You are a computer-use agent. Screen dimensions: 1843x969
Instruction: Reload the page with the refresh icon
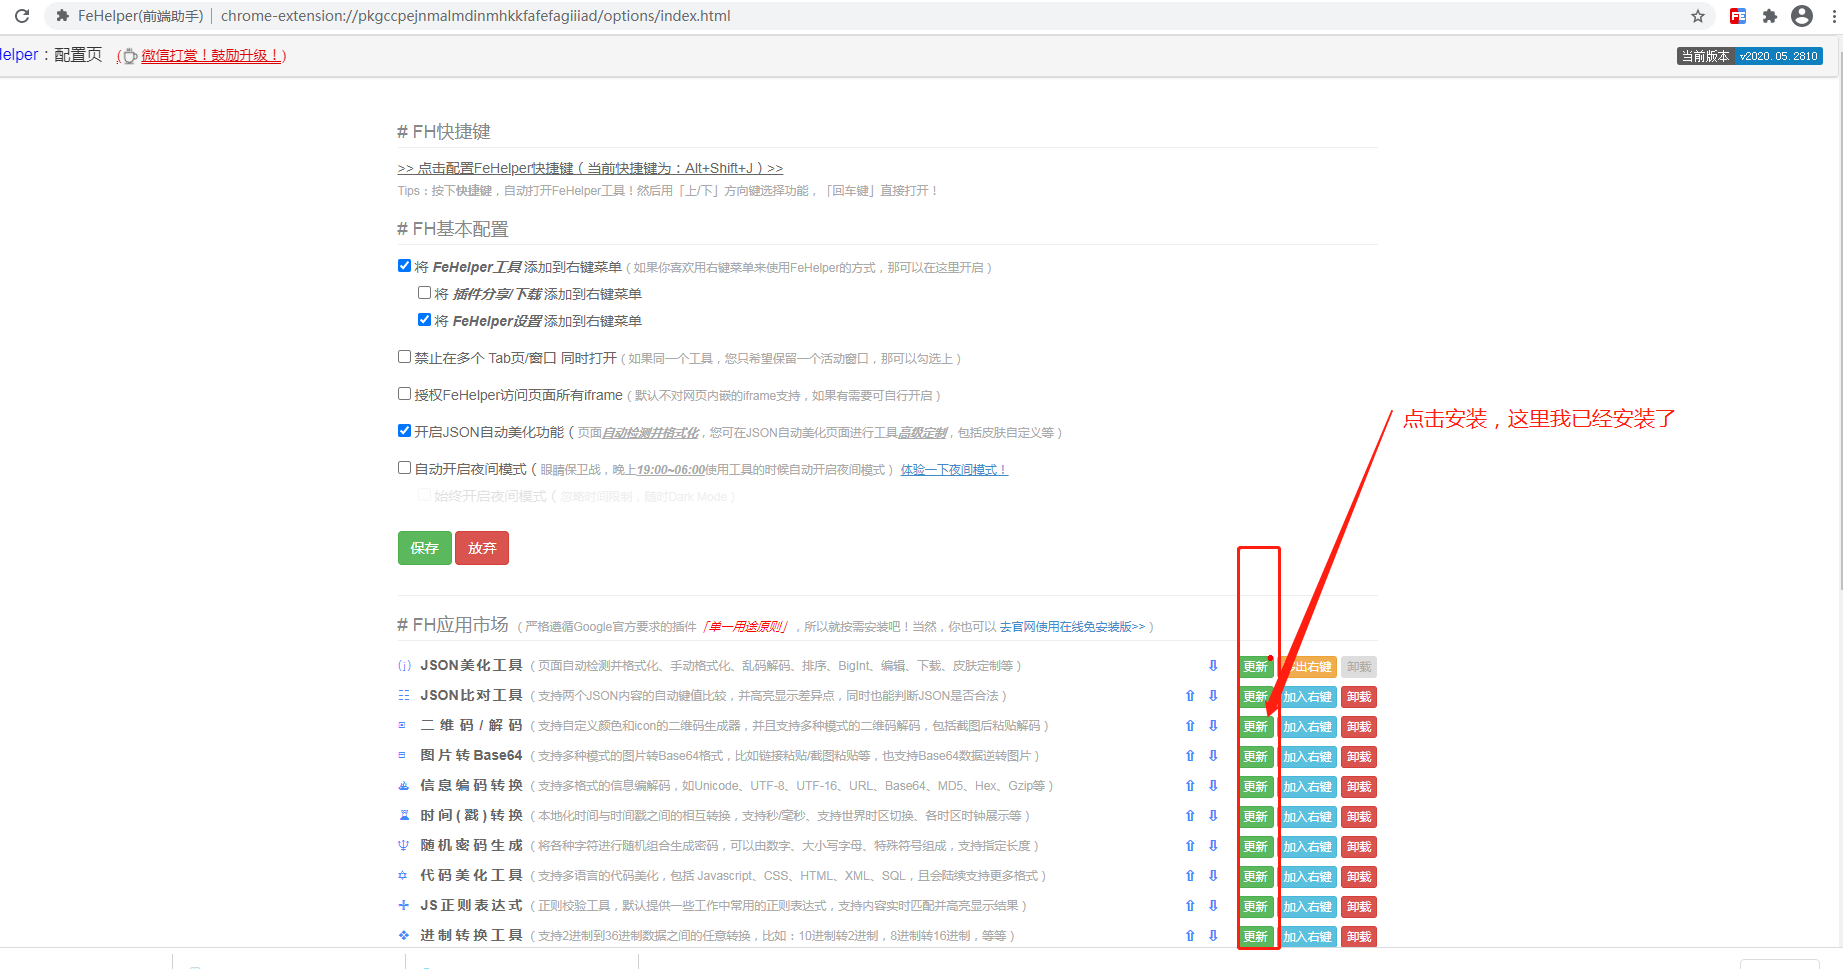pos(22,16)
